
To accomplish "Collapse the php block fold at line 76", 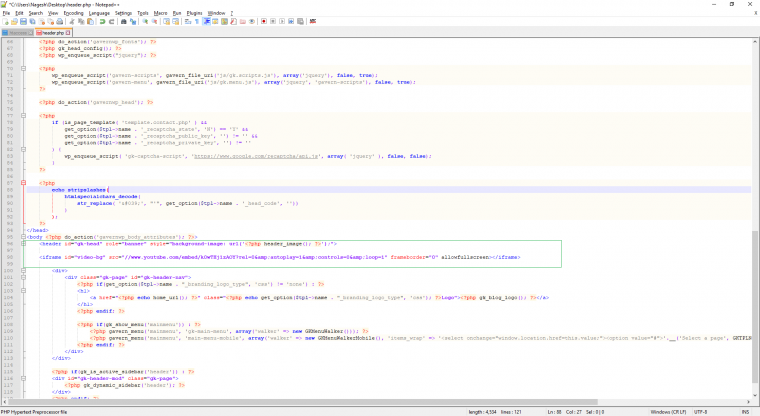I will click(x=23, y=115).
